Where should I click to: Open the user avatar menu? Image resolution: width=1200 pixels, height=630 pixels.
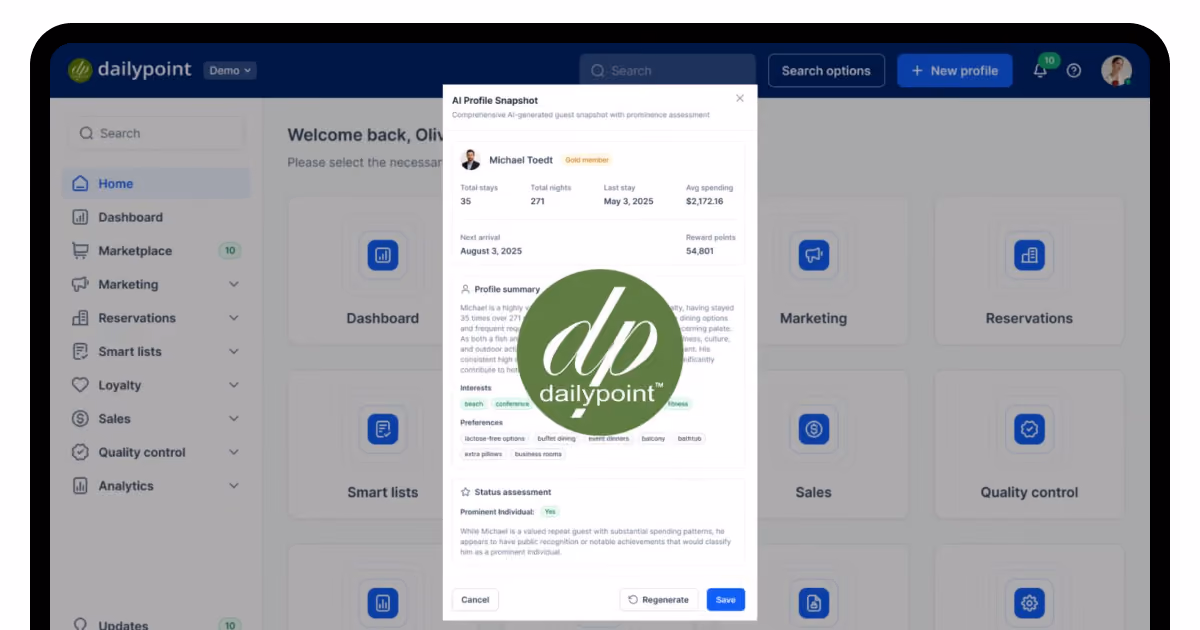coord(1116,70)
